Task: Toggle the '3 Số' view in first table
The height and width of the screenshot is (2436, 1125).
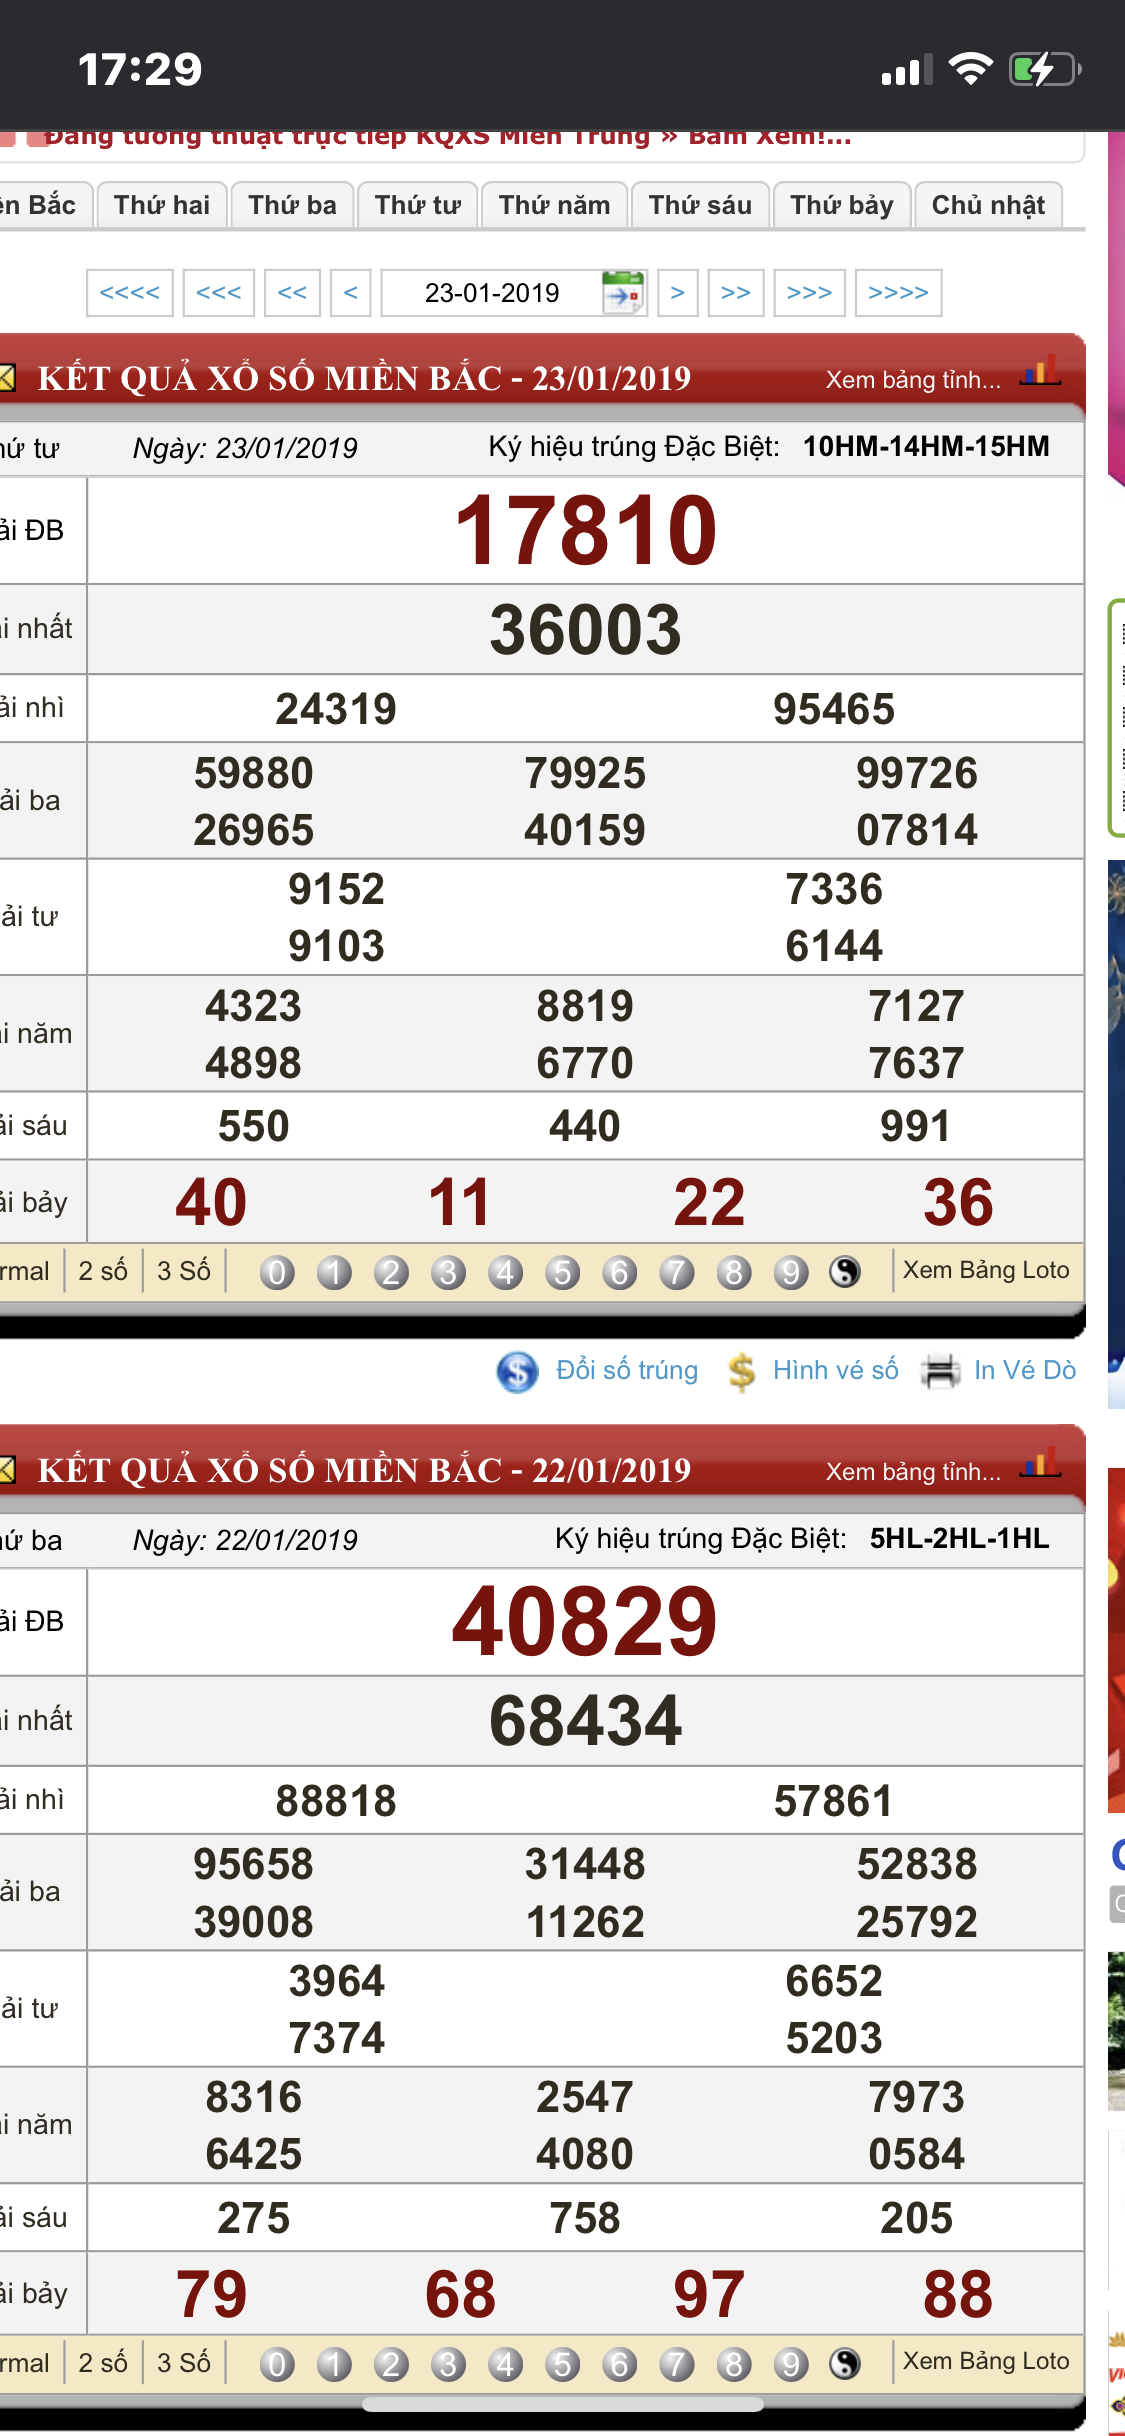Action: click(184, 1271)
